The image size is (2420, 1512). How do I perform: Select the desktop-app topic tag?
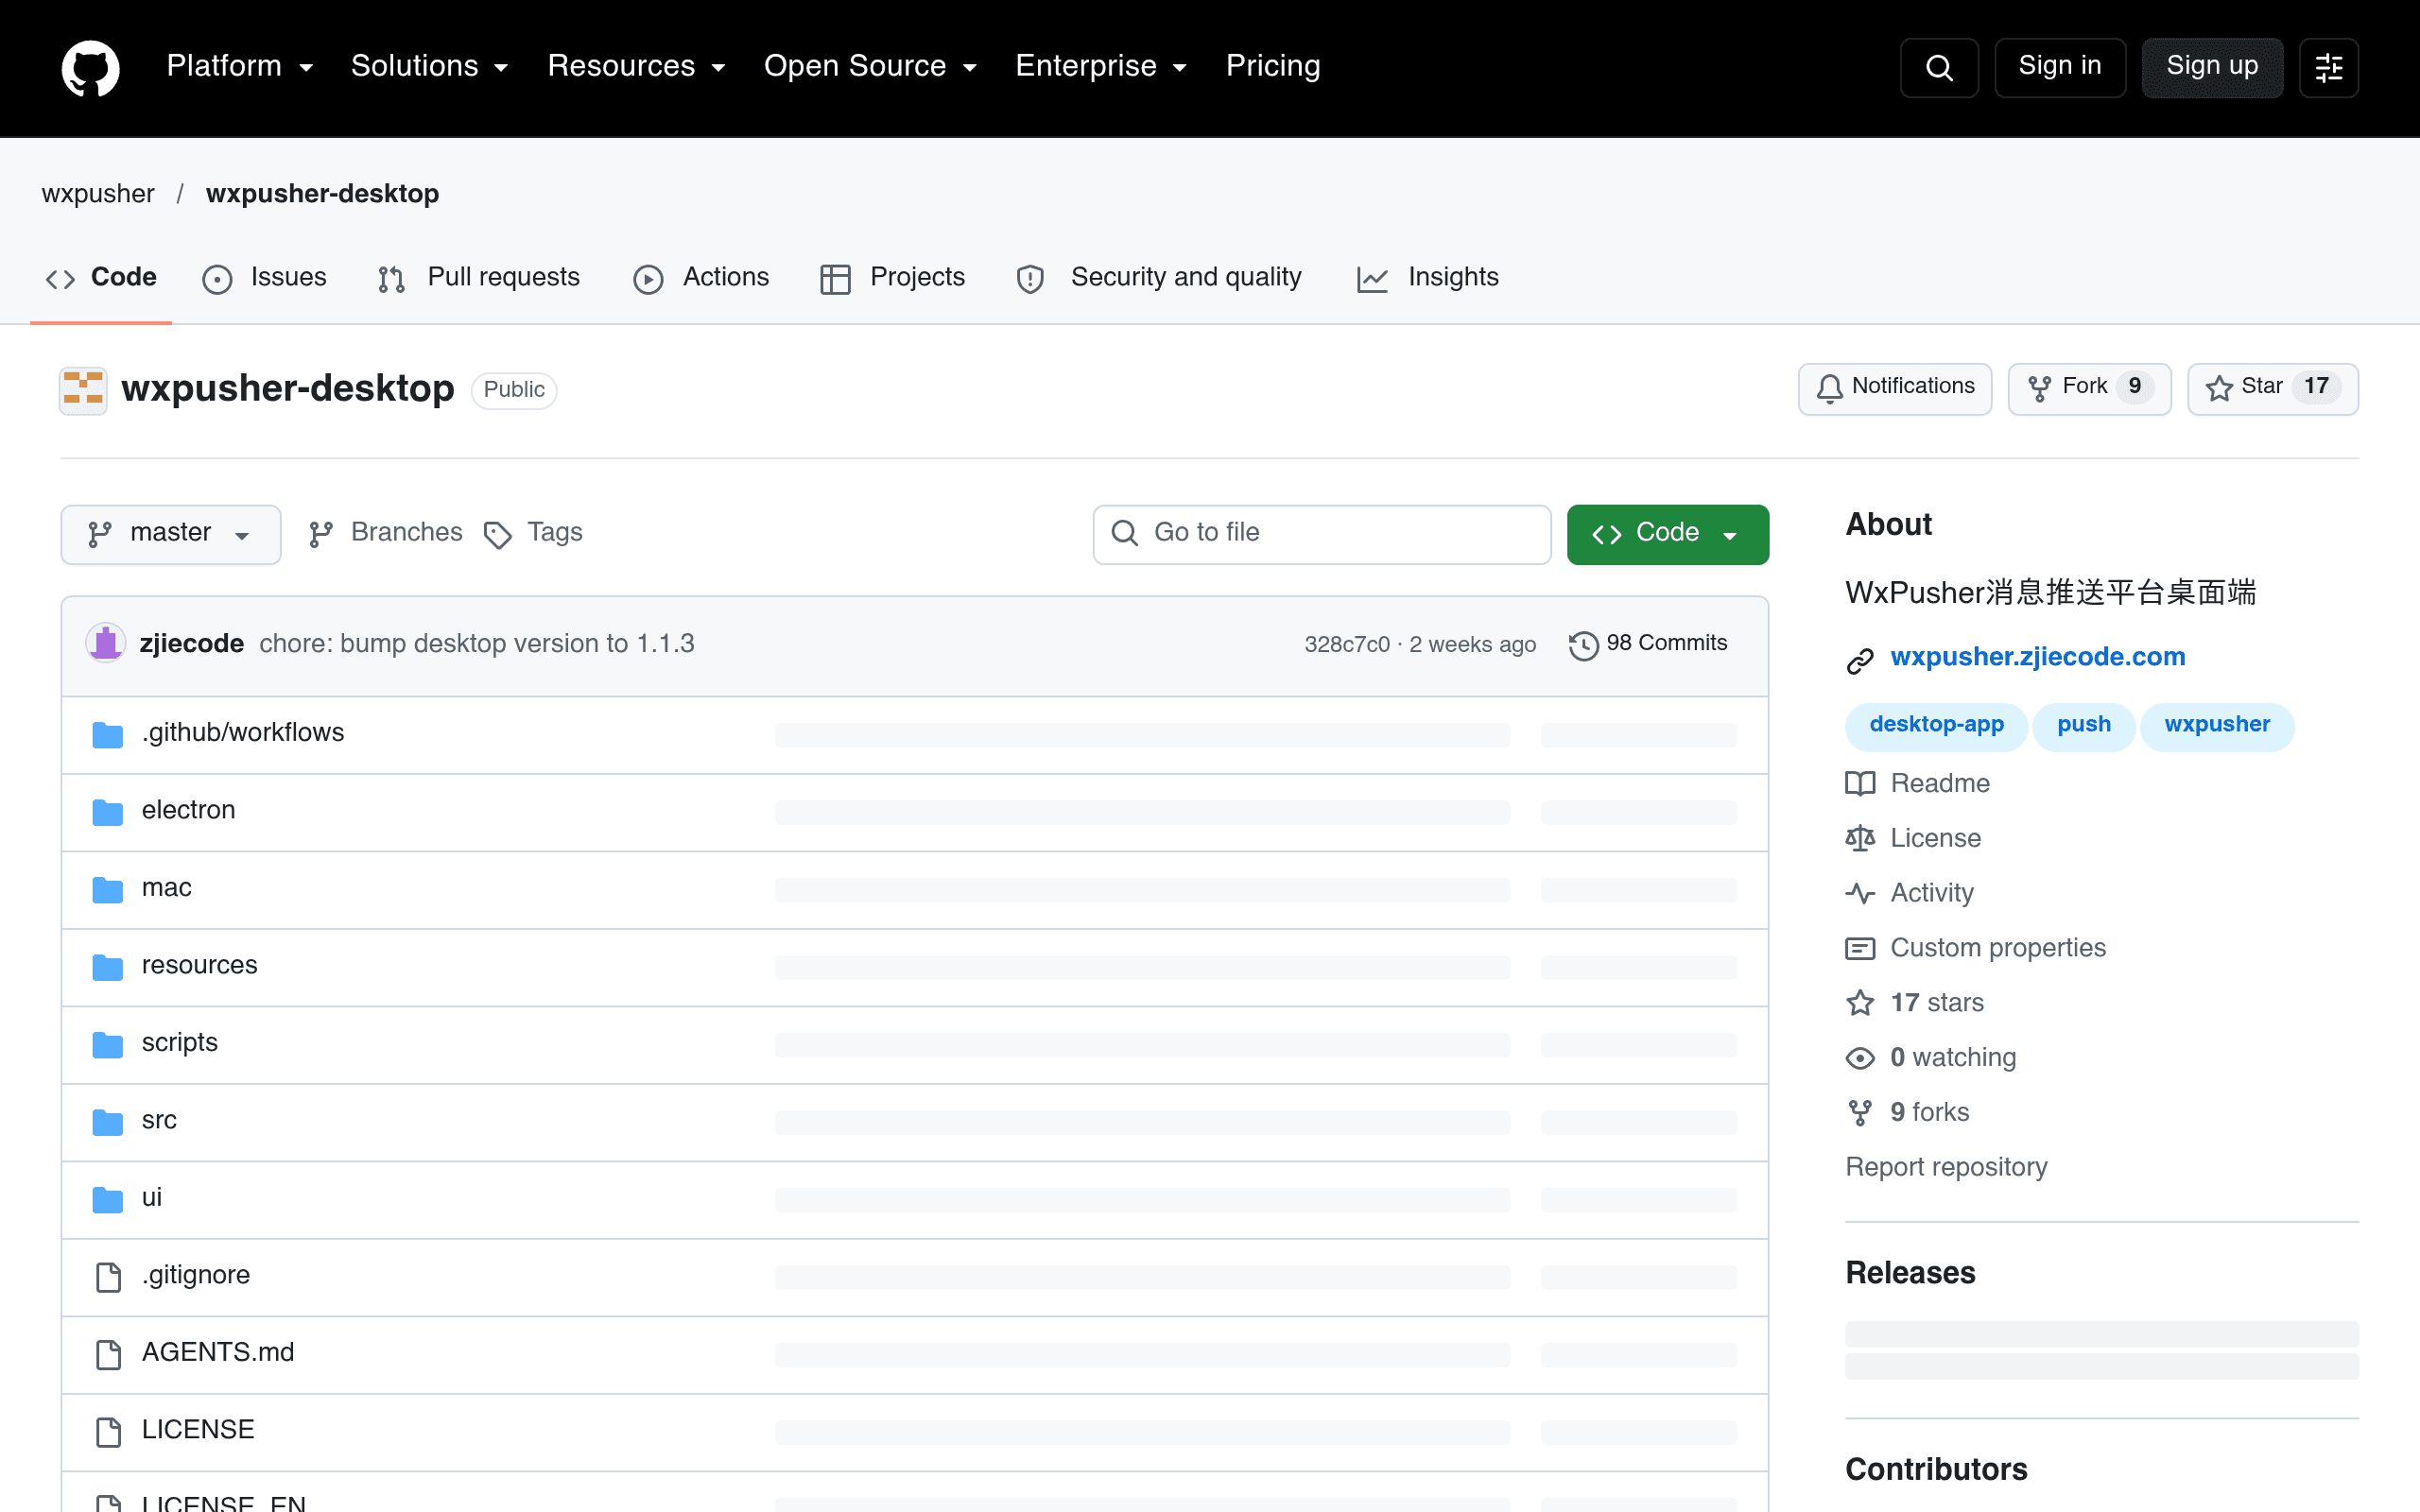tap(1936, 725)
